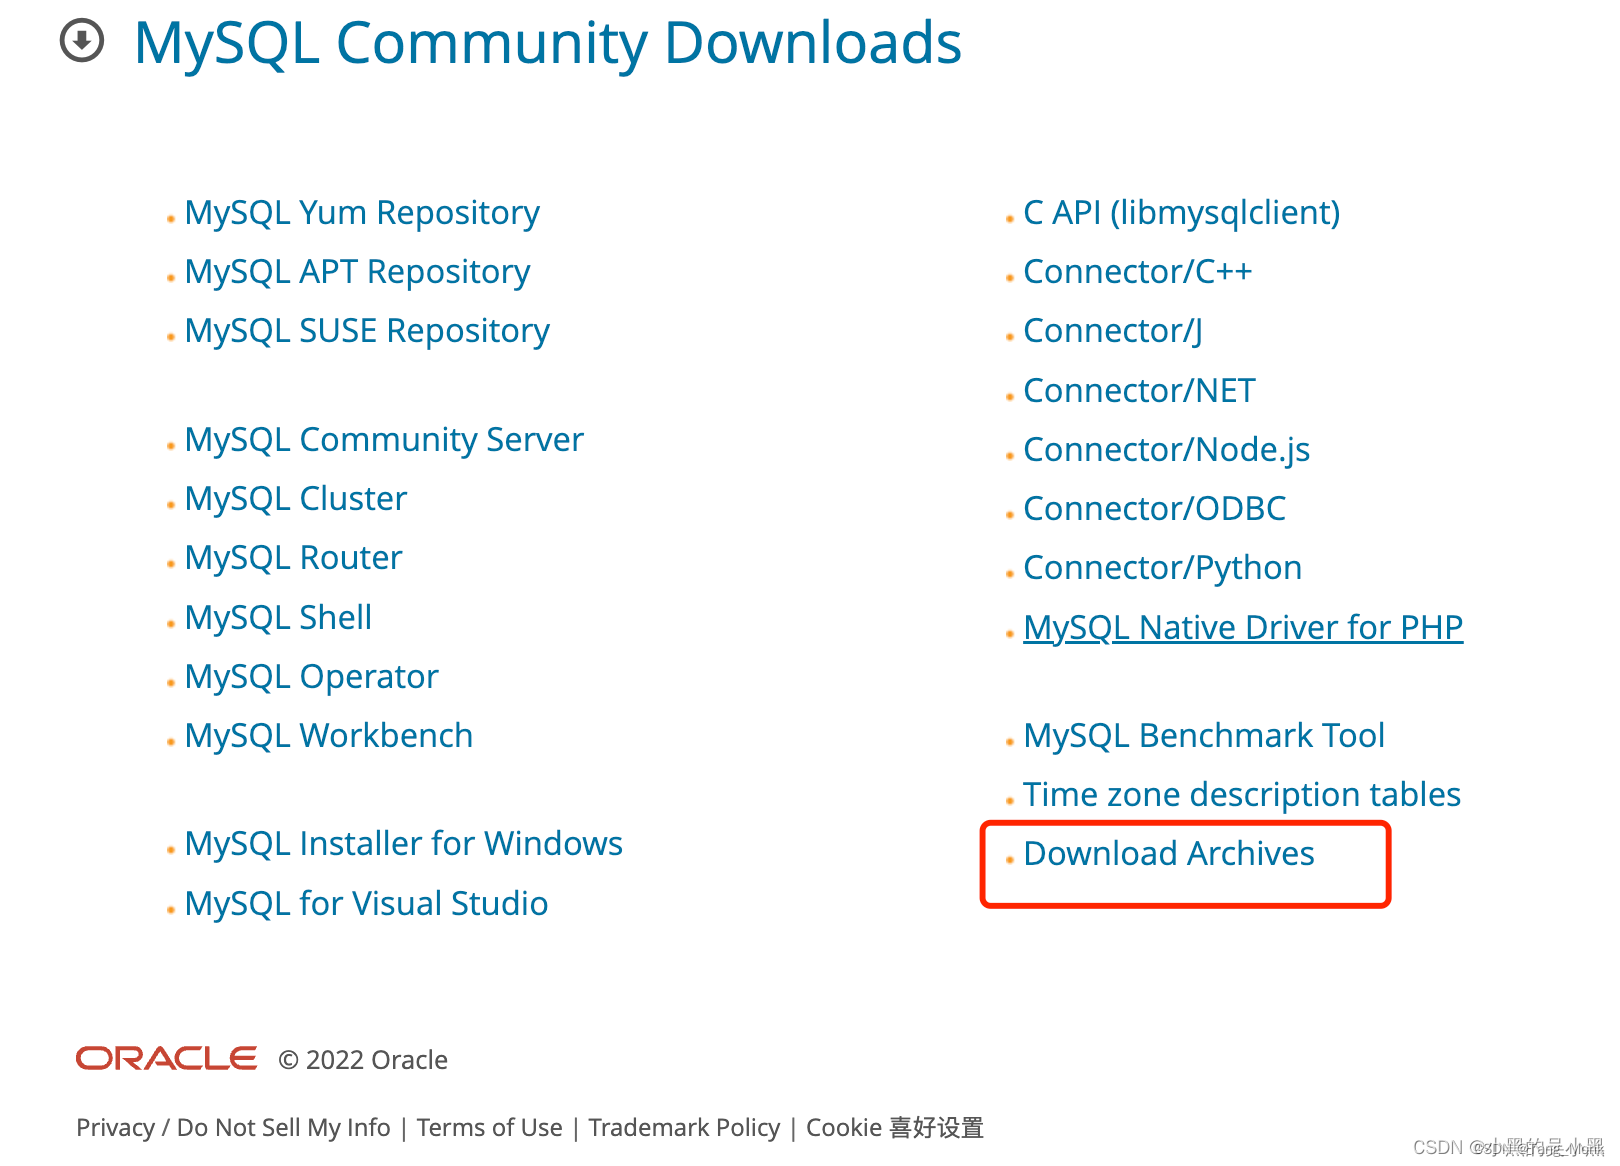Image resolution: width=1620 pixels, height=1166 pixels.
Task: Open MySQL Shell link
Action: pos(278,617)
